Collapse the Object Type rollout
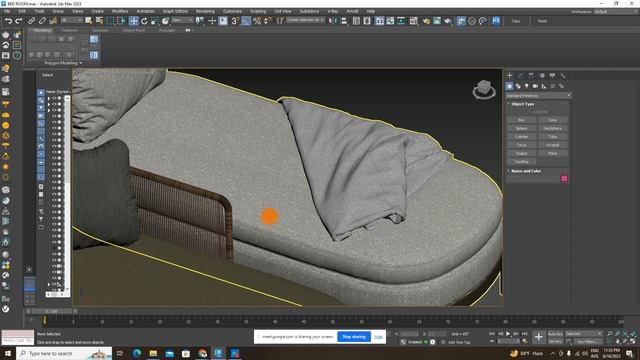The width and height of the screenshot is (640, 360). click(x=523, y=104)
